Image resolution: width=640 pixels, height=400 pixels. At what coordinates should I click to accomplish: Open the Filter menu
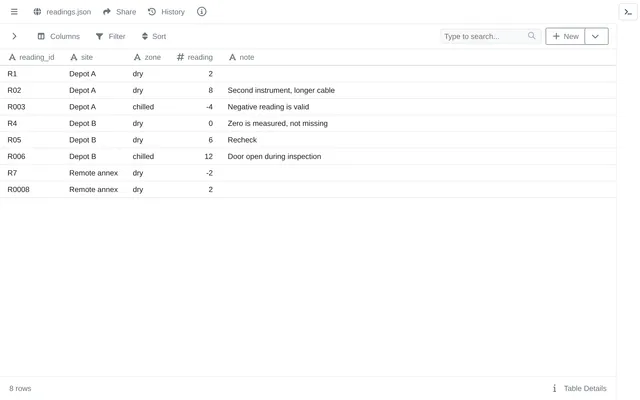[111, 36]
